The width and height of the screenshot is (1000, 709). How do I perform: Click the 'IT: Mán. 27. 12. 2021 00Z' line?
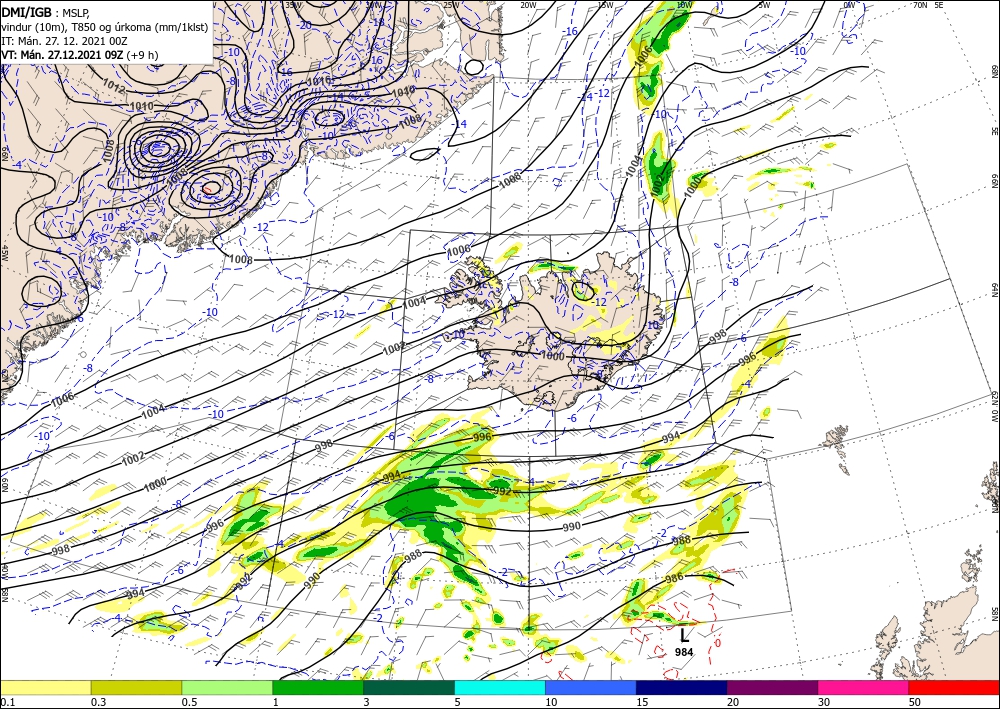64,41
